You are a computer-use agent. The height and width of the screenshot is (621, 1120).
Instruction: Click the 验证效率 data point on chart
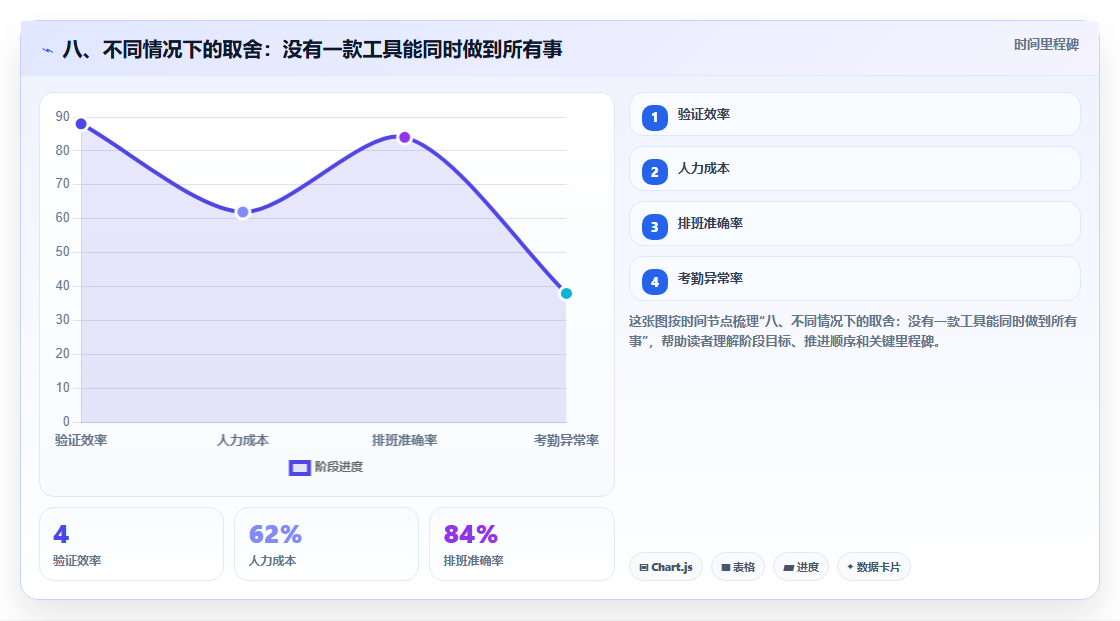click(x=81, y=124)
